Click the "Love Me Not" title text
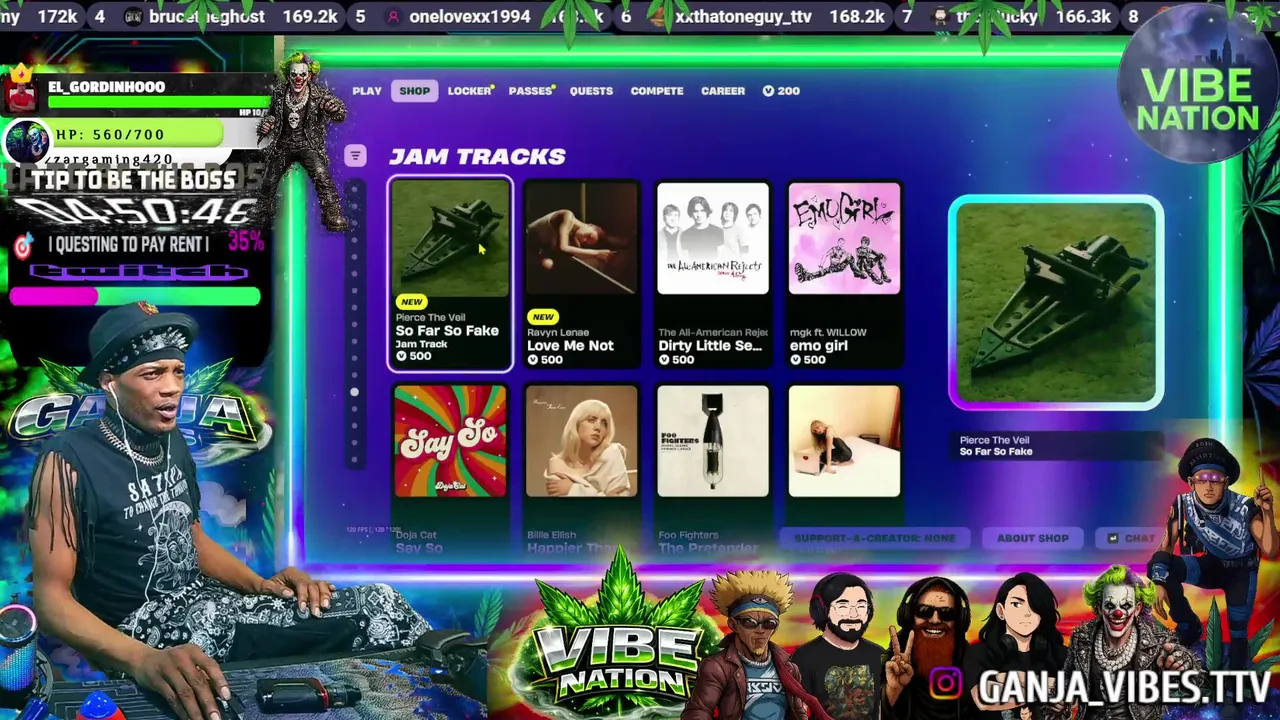 pos(570,346)
